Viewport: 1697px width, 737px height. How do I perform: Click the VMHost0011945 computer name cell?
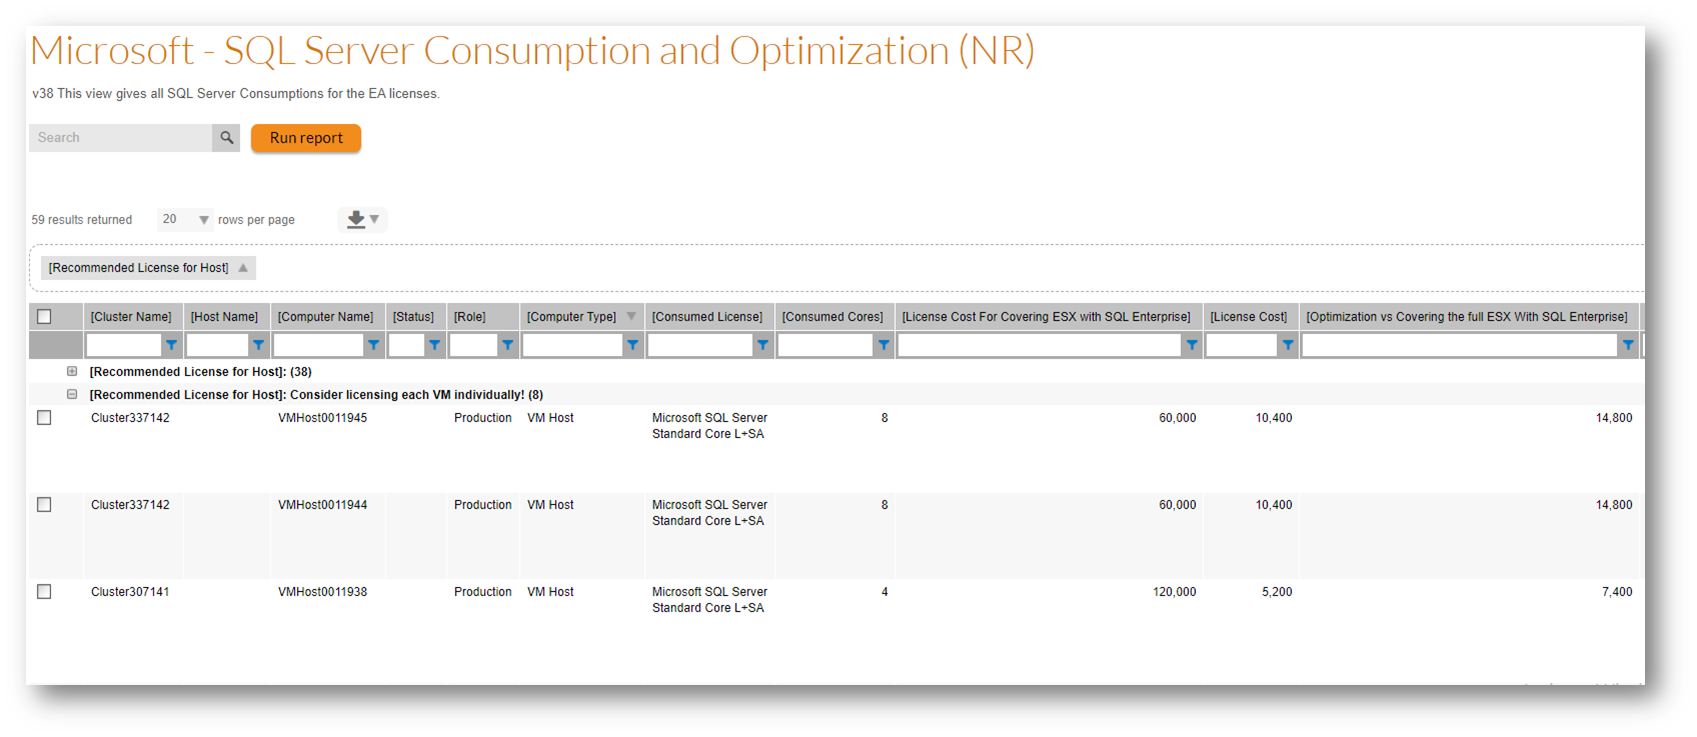click(322, 418)
